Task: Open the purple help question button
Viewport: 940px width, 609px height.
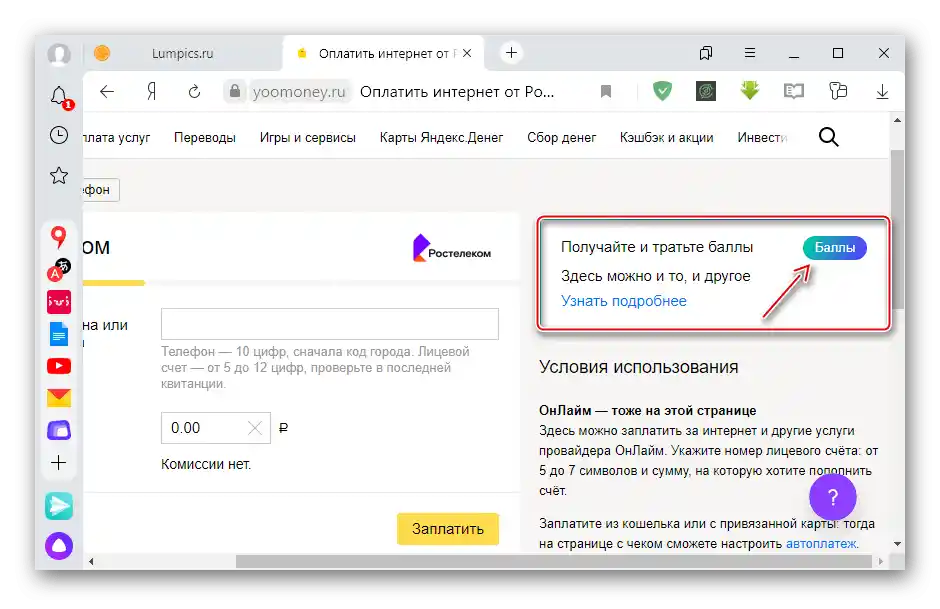Action: click(833, 497)
